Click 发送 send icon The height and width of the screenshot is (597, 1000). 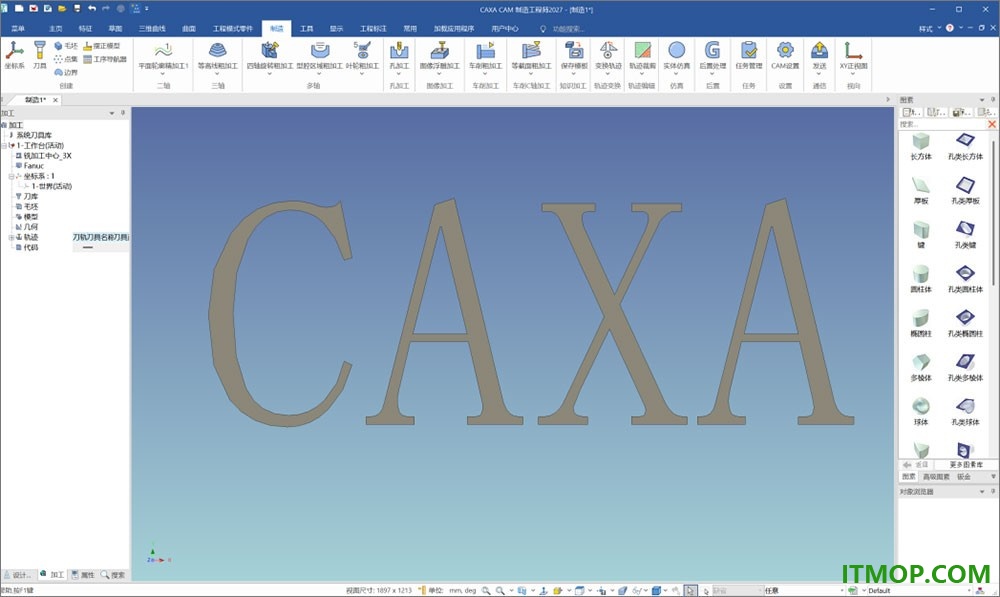tap(820, 55)
